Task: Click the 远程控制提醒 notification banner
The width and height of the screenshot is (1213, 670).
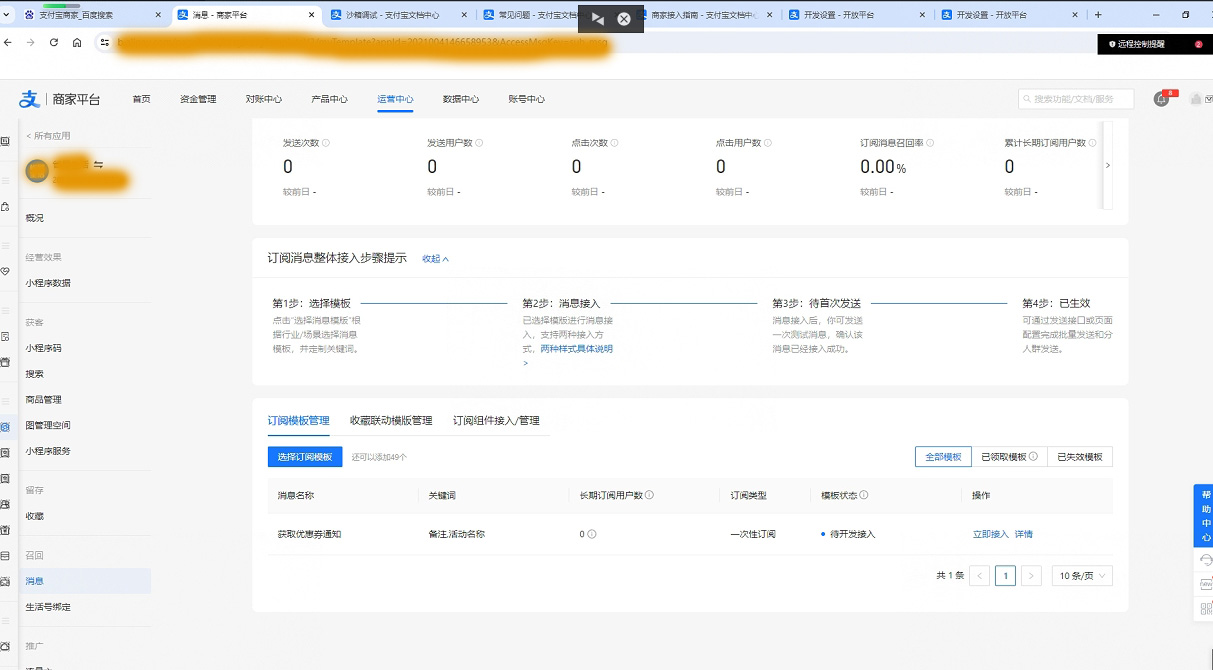Action: coord(1155,44)
